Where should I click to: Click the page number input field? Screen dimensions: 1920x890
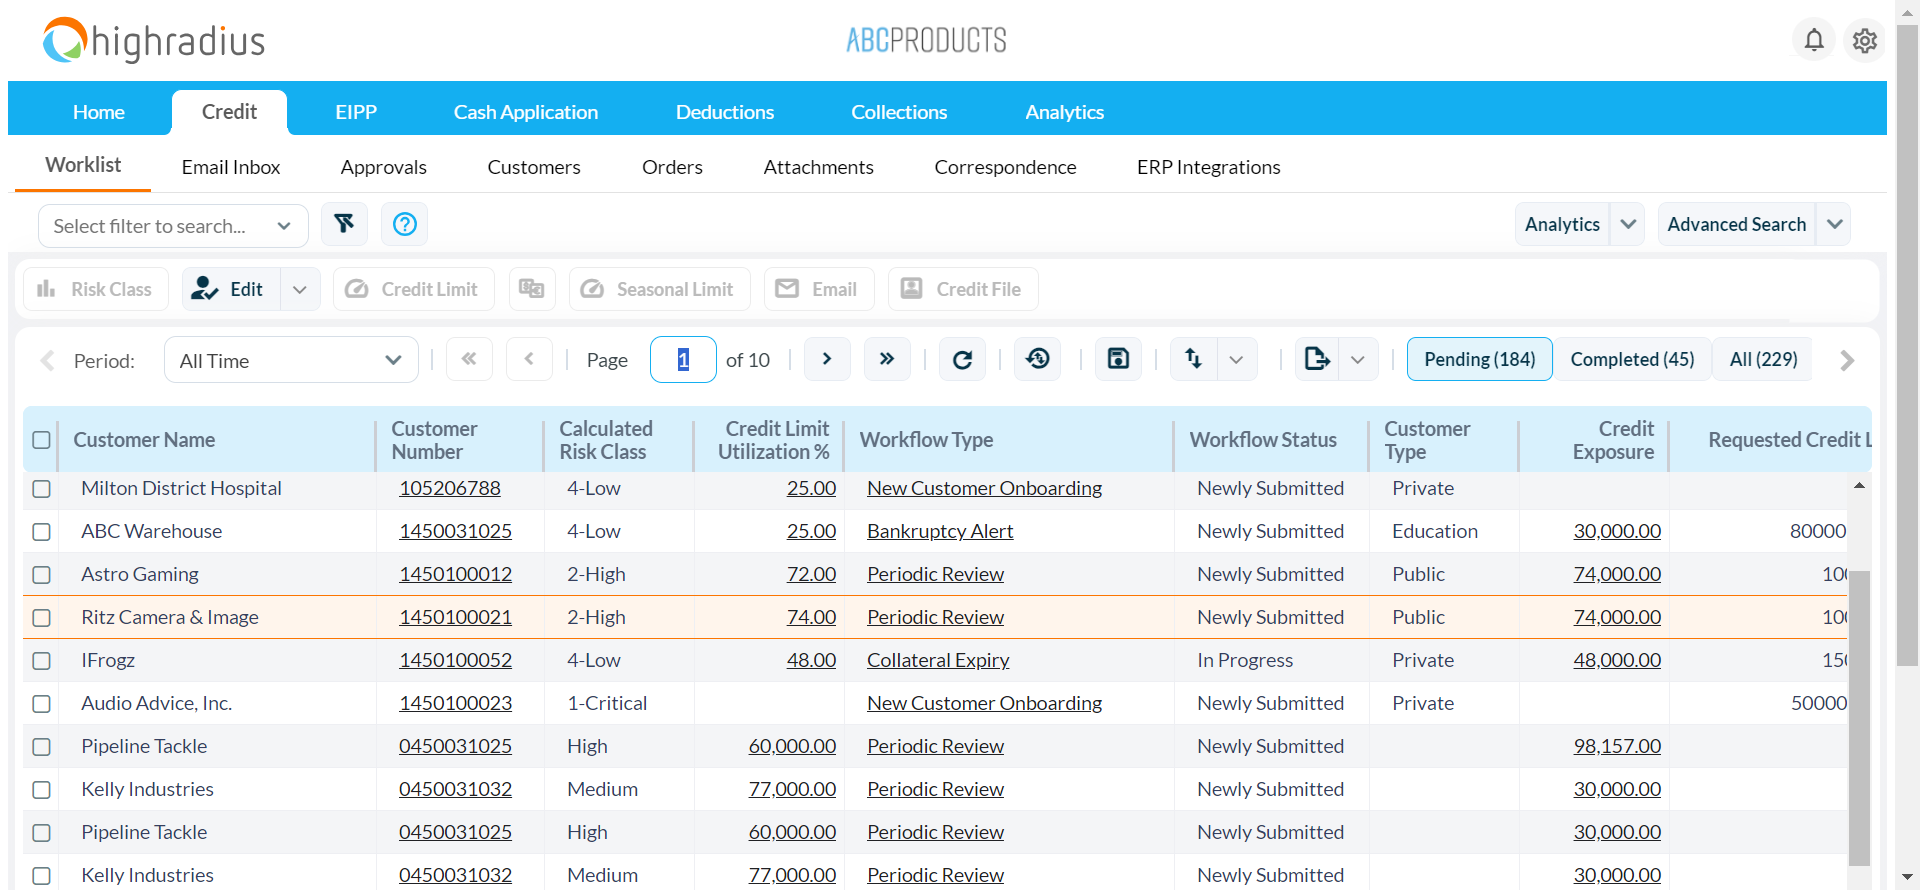pos(683,360)
